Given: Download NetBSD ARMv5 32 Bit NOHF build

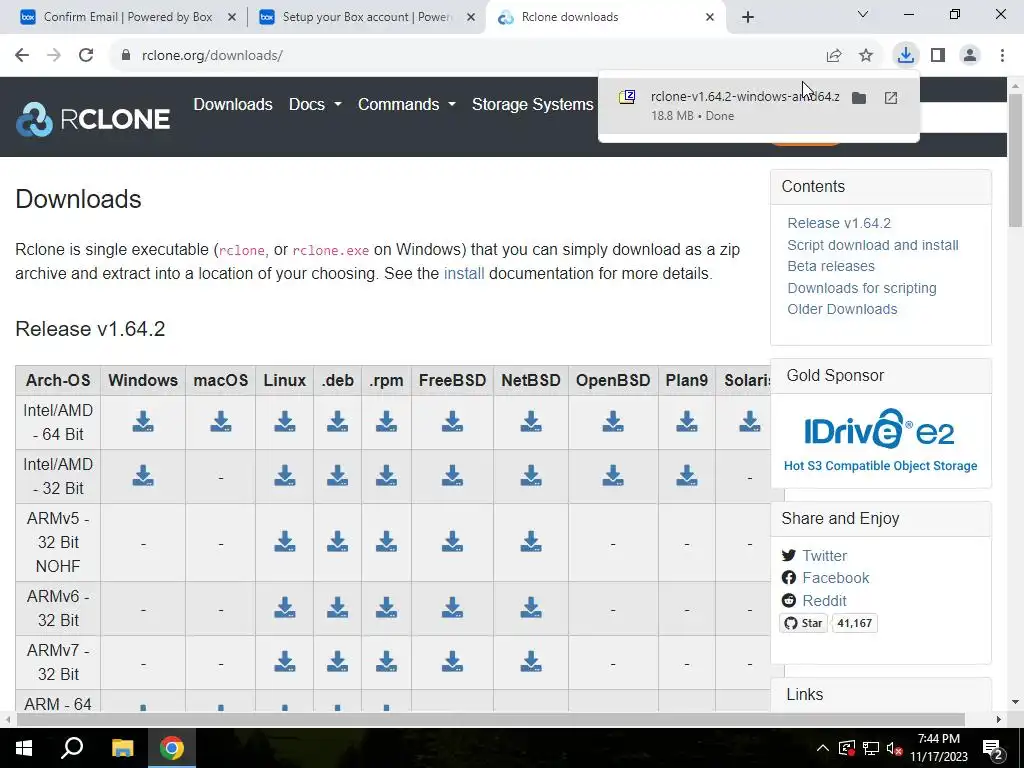Looking at the screenshot, I should (x=531, y=542).
